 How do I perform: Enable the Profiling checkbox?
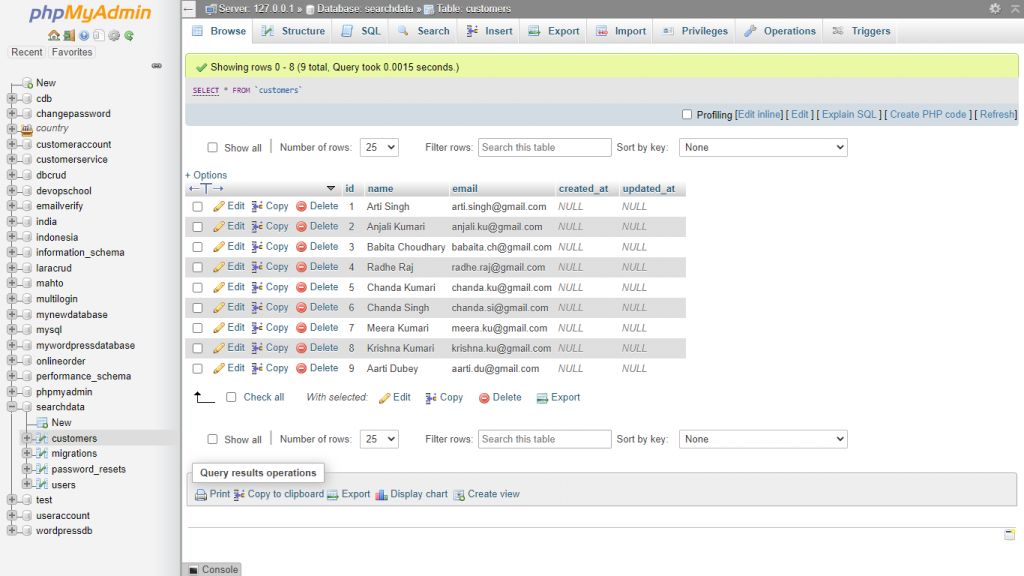686,114
